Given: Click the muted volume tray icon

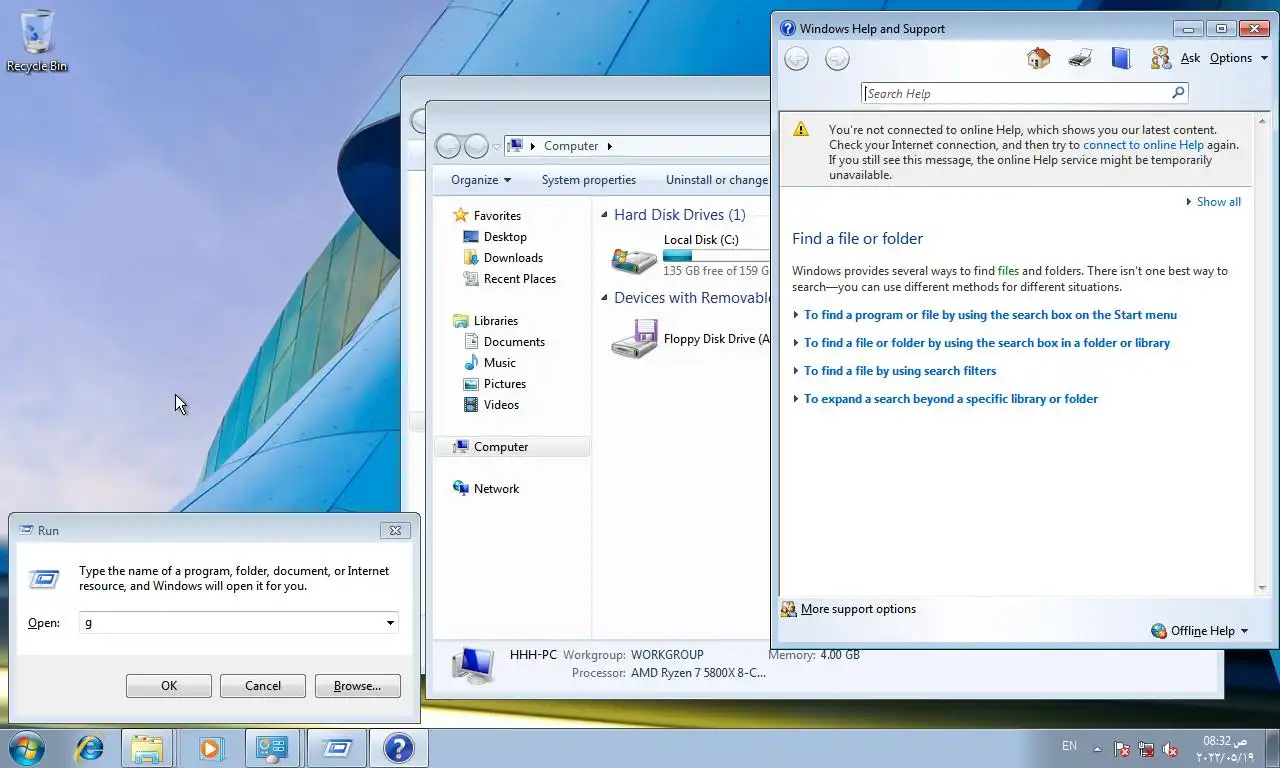Looking at the screenshot, I should pos(1170,749).
